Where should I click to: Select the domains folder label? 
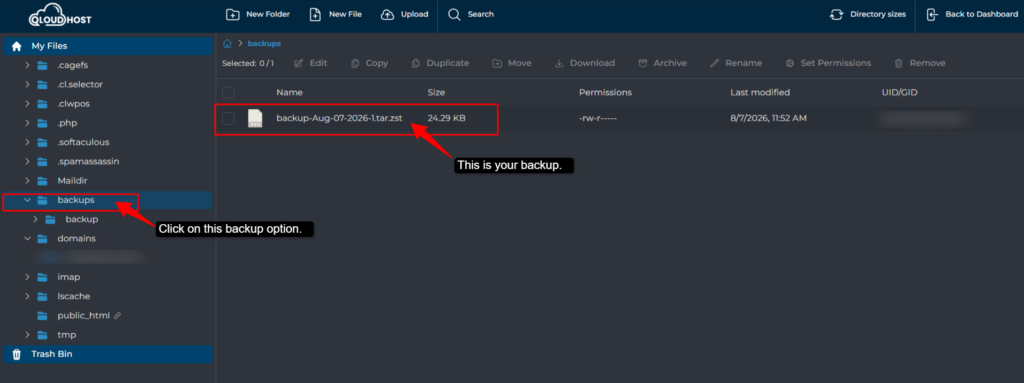(x=76, y=239)
